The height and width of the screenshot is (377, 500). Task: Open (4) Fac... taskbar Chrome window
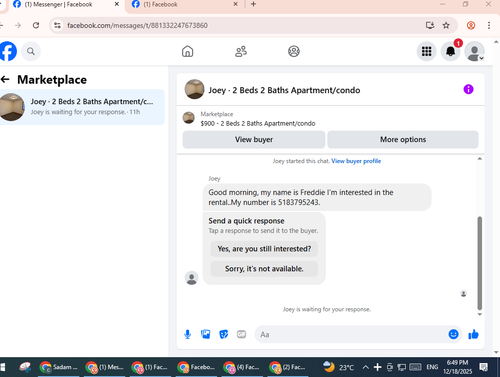coord(242,367)
